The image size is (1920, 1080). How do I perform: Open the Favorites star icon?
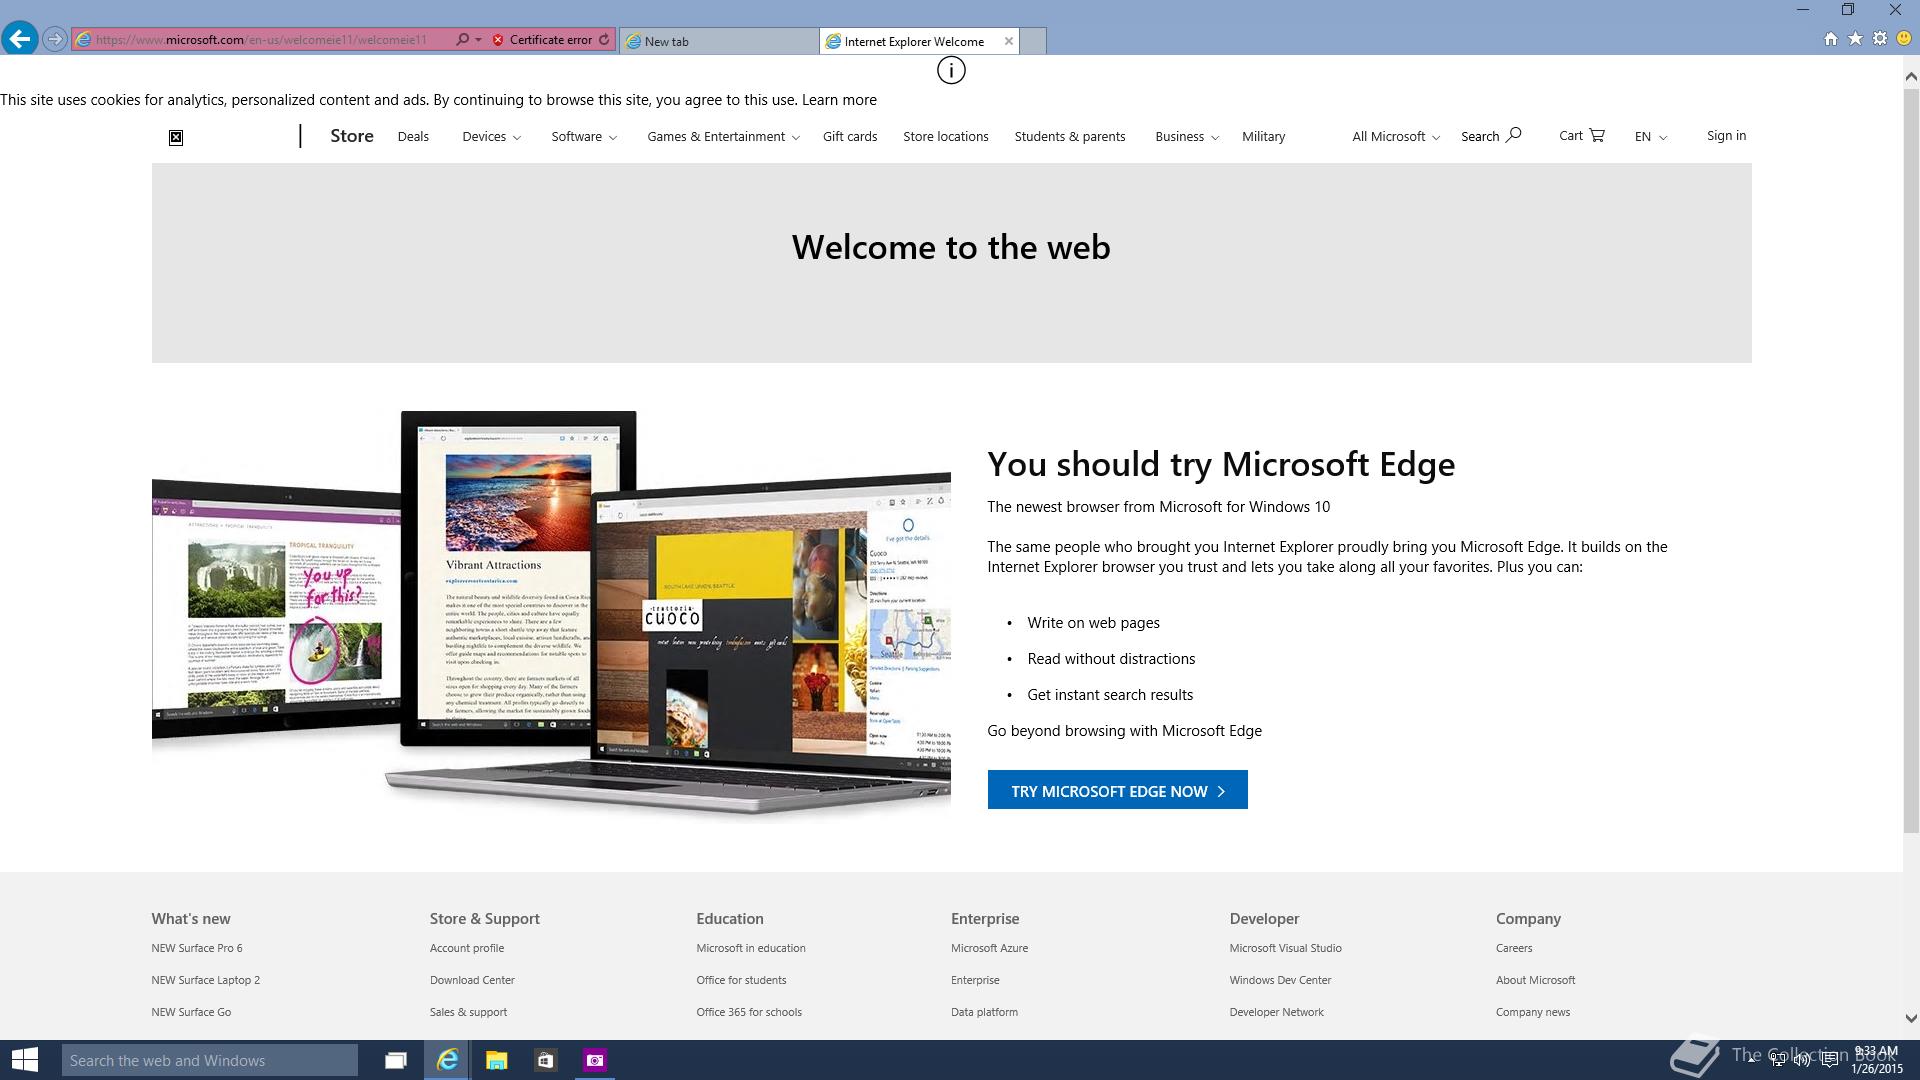click(x=1855, y=39)
